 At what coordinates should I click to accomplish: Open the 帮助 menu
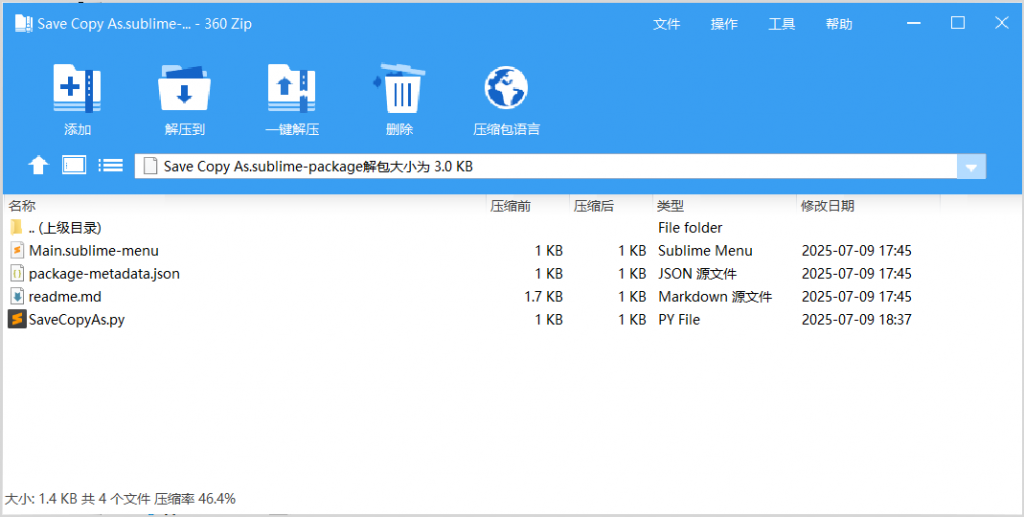[x=839, y=25]
